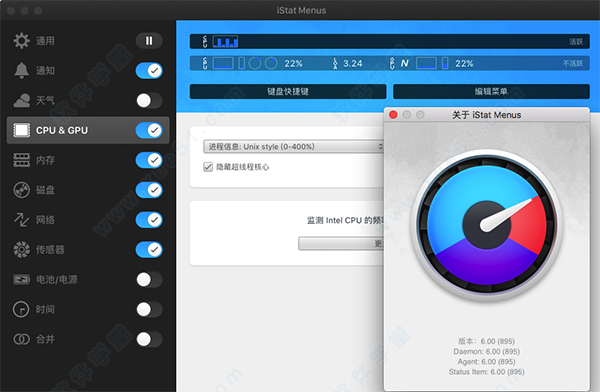The image size is (600, 392).
Task: Click the chip icon beside CPU & GPU
Action: [x=21, y=130]
